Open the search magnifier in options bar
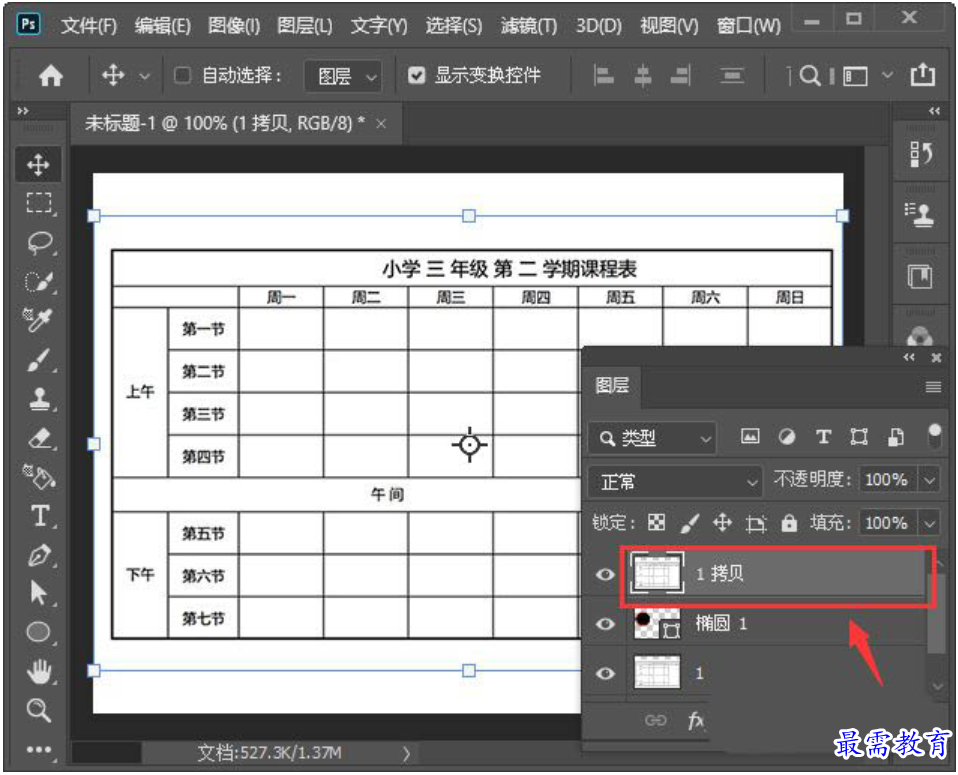 pos(810,76)
